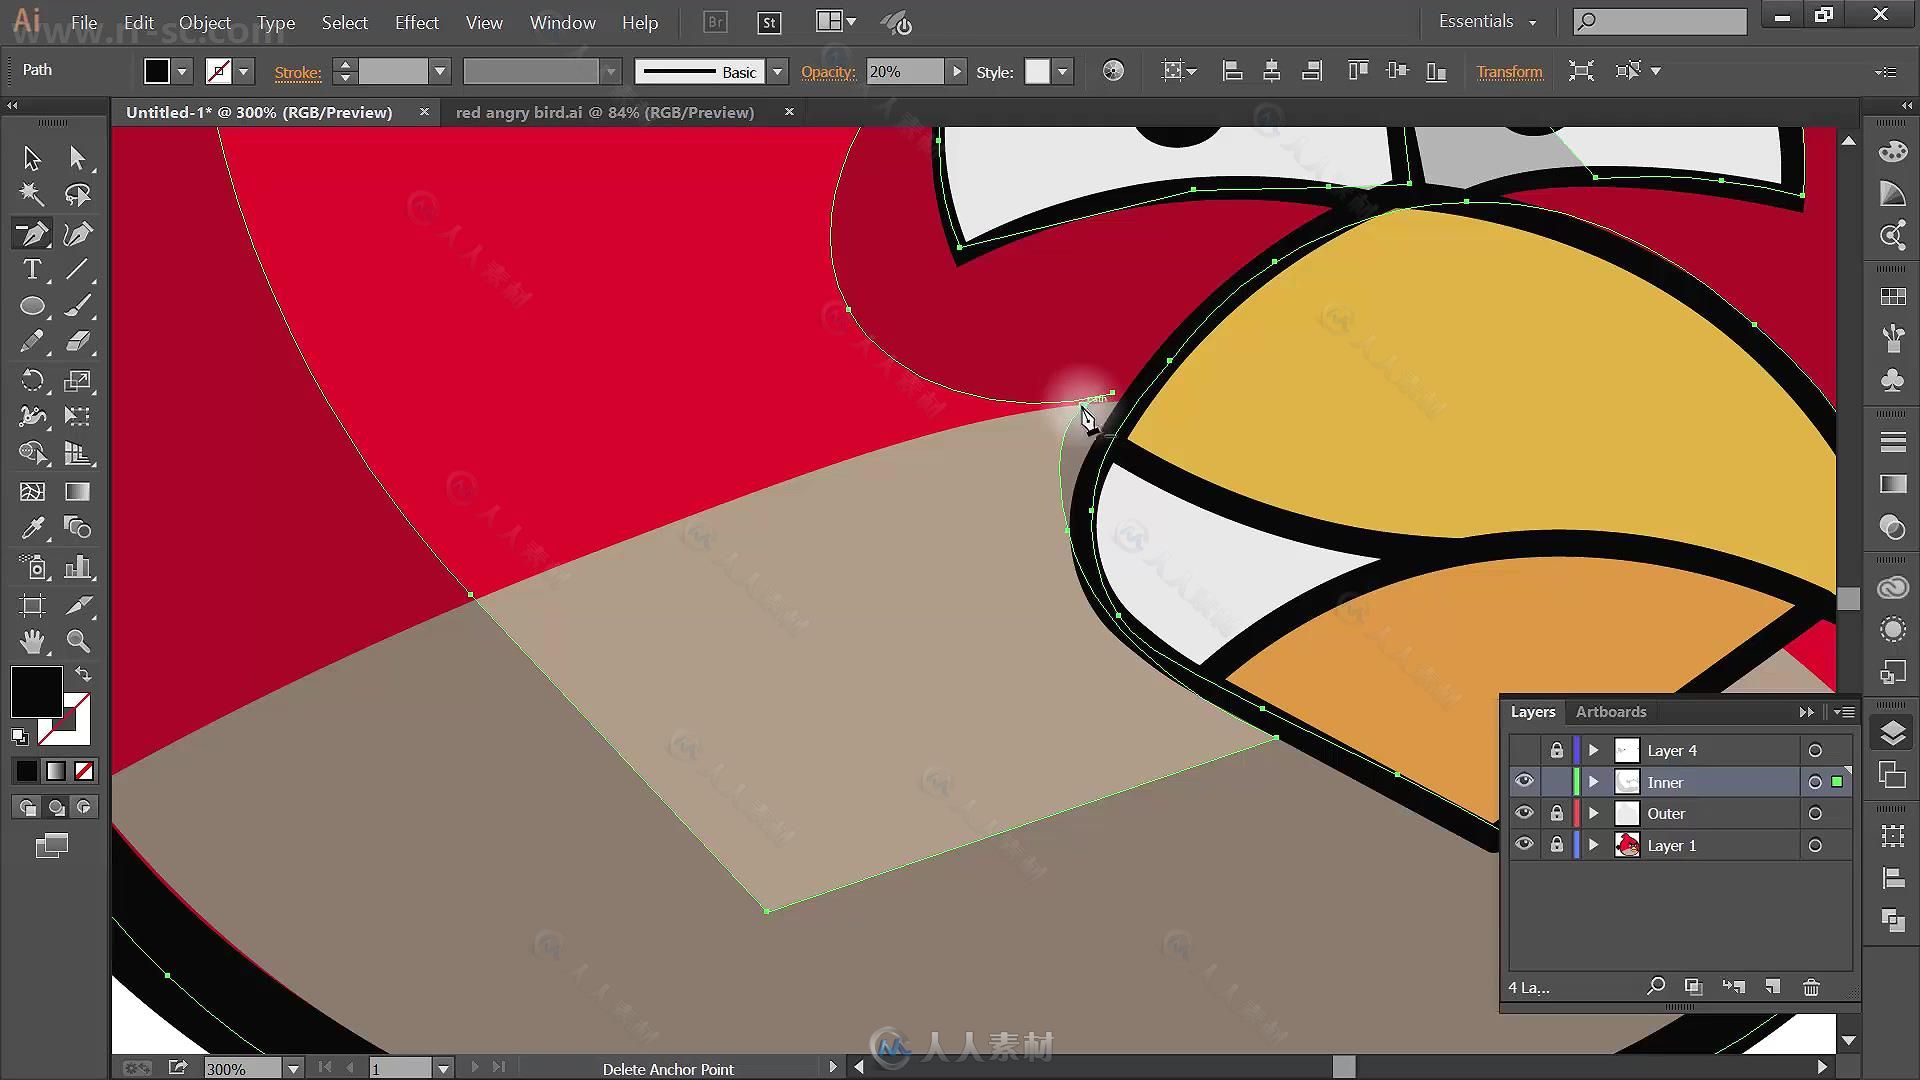The height and width of the screenshot is (1080, 1920).
Task: Switch to Layers tab in panel
Action: pyautogui.click(x=1532, y=711)
